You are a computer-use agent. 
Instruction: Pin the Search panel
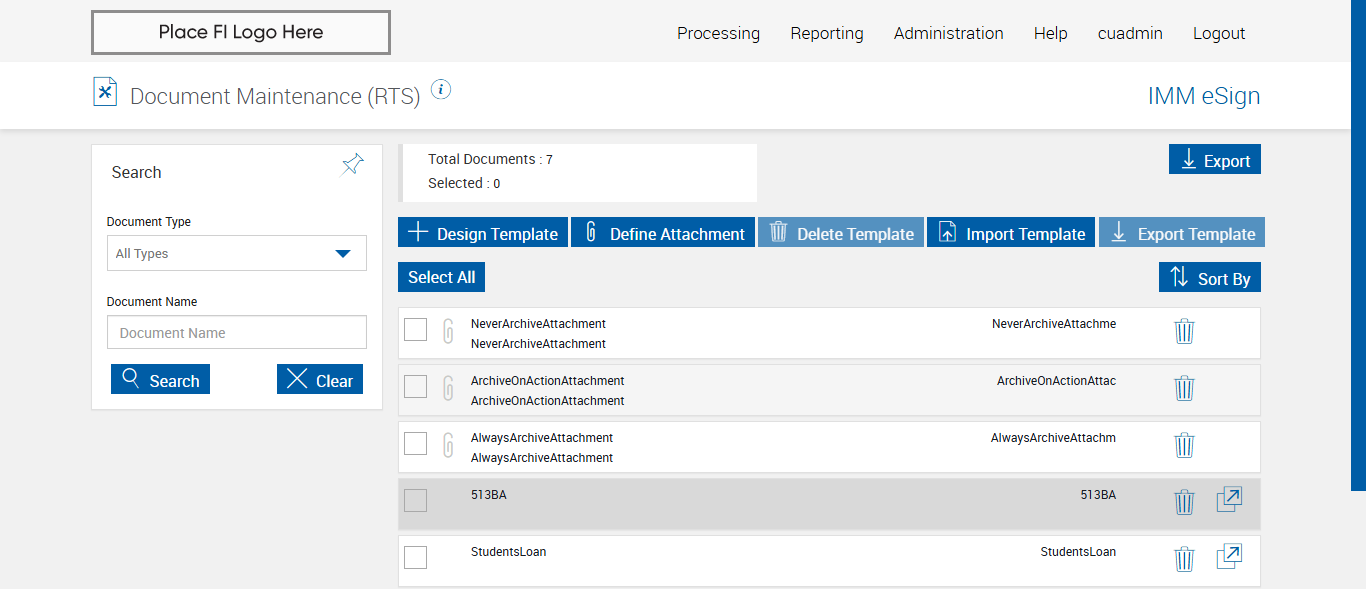click(x=352, y=165)
